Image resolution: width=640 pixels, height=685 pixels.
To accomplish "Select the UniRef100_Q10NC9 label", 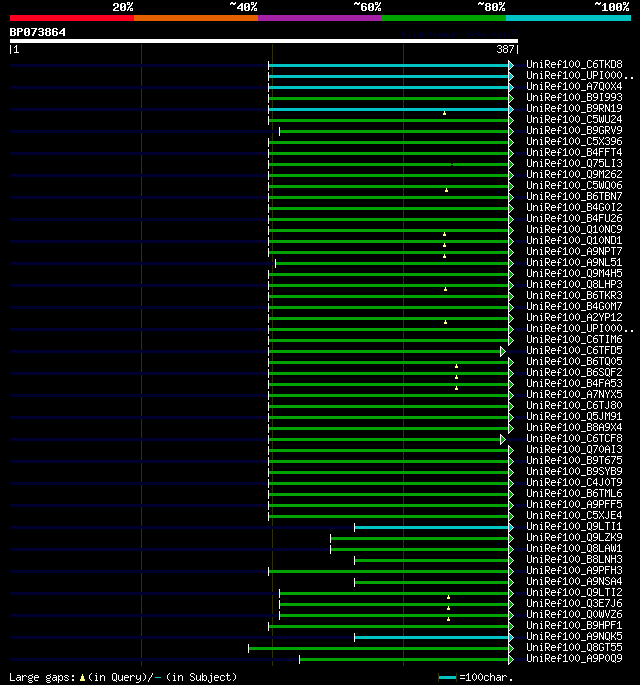I will point(574,229).
